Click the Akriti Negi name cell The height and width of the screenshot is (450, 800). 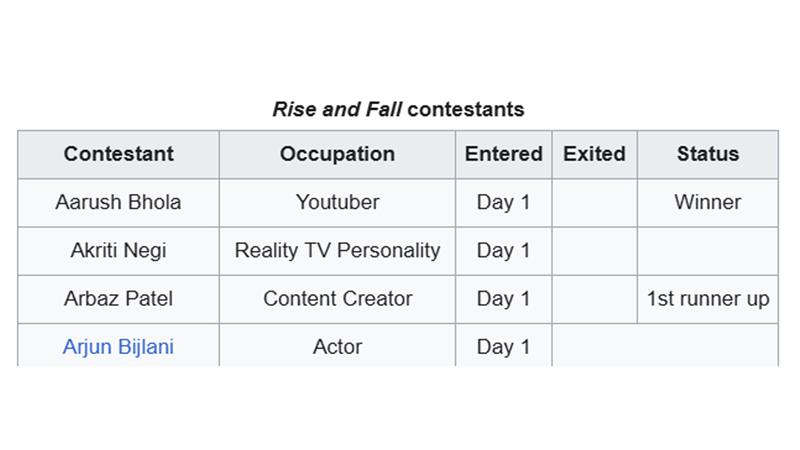118,250
